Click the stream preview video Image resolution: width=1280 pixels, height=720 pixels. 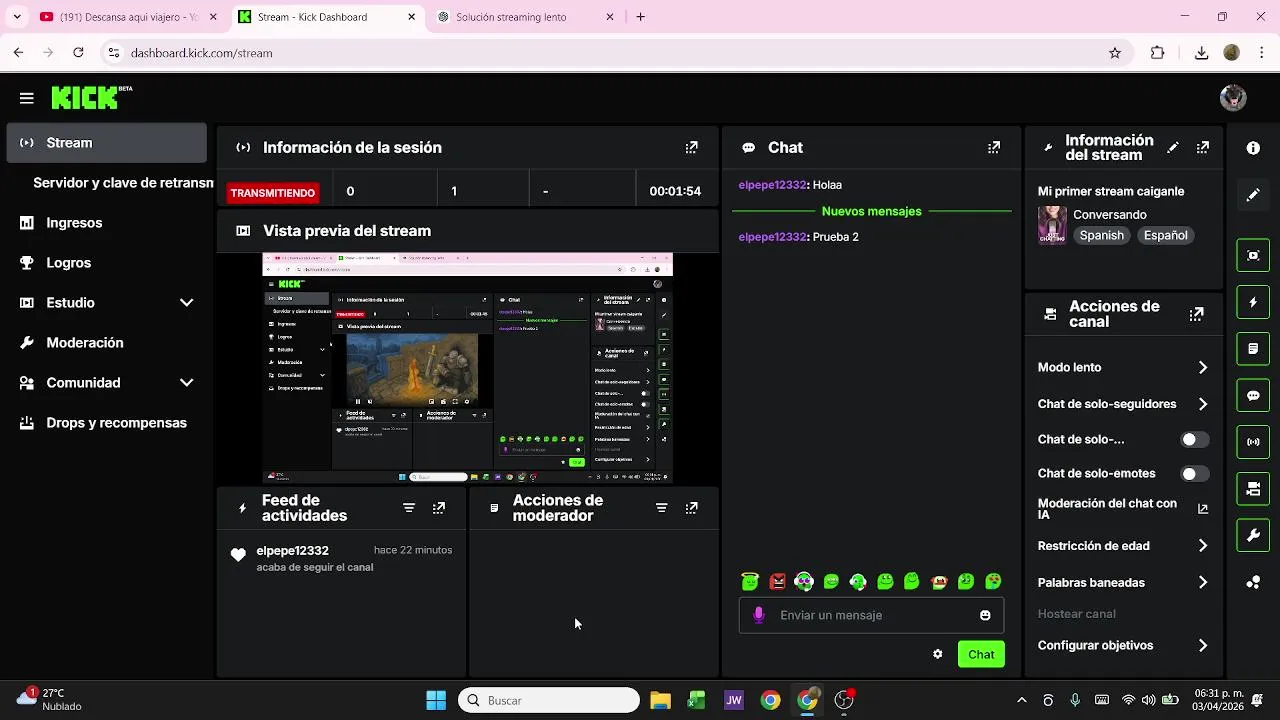pos(467,368)
